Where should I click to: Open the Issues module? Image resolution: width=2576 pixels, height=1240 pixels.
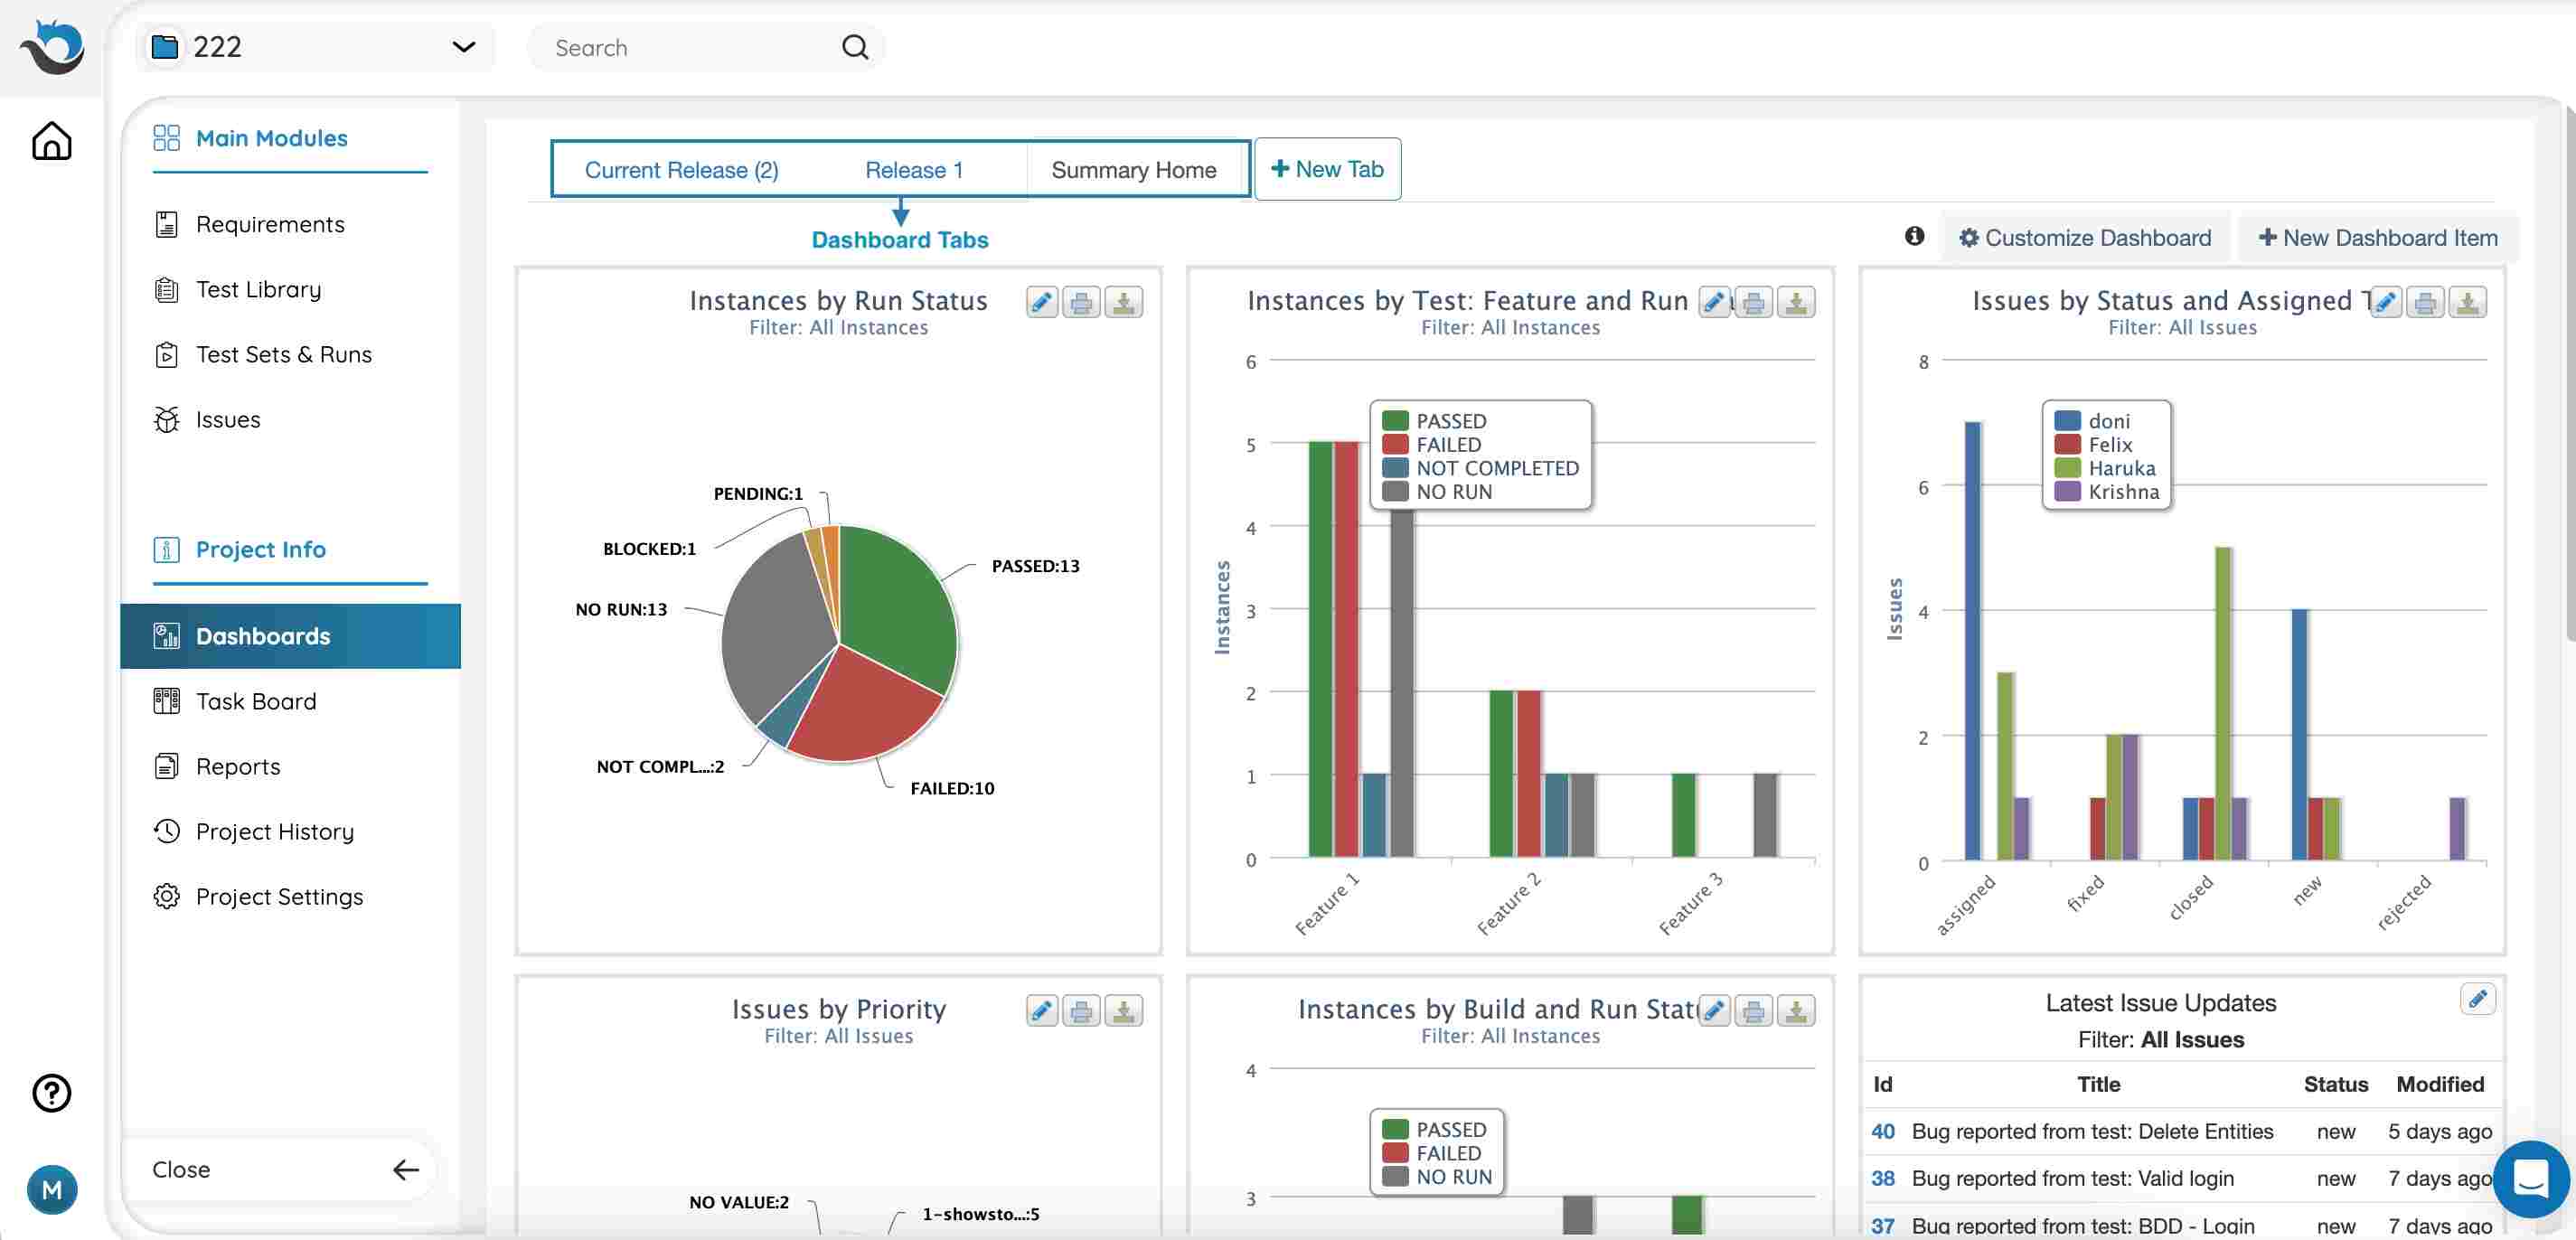[x=227, y=419]
